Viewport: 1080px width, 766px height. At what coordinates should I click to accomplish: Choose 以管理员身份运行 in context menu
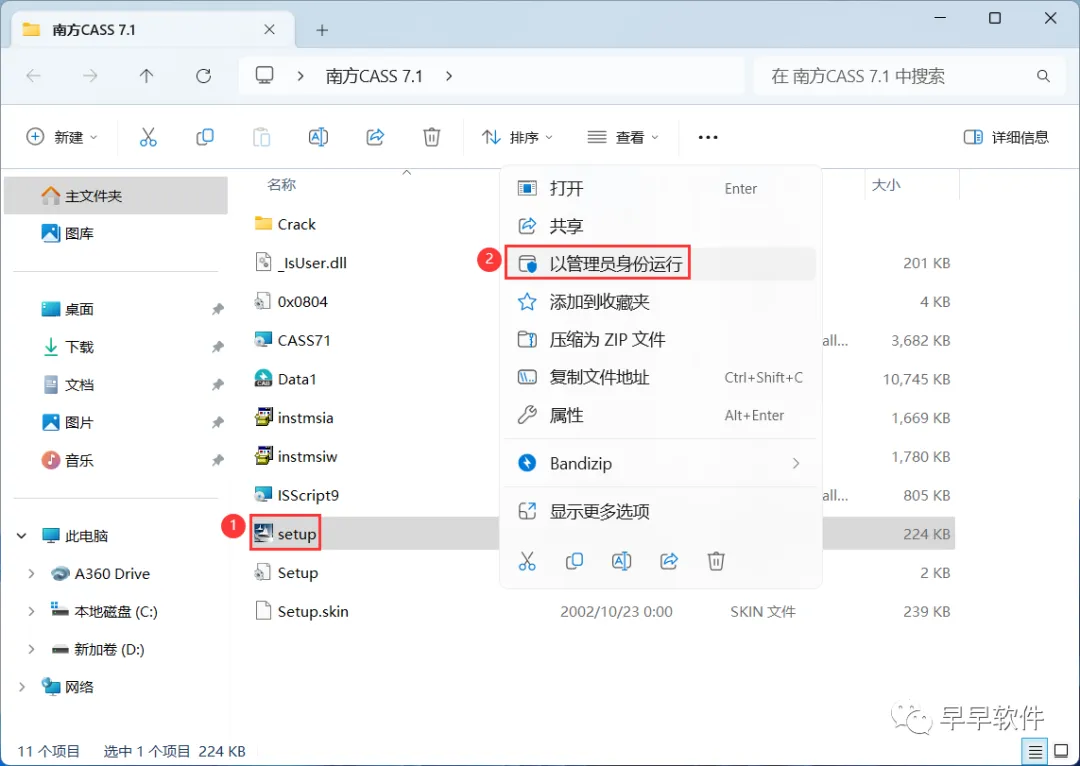pos(661,263)
